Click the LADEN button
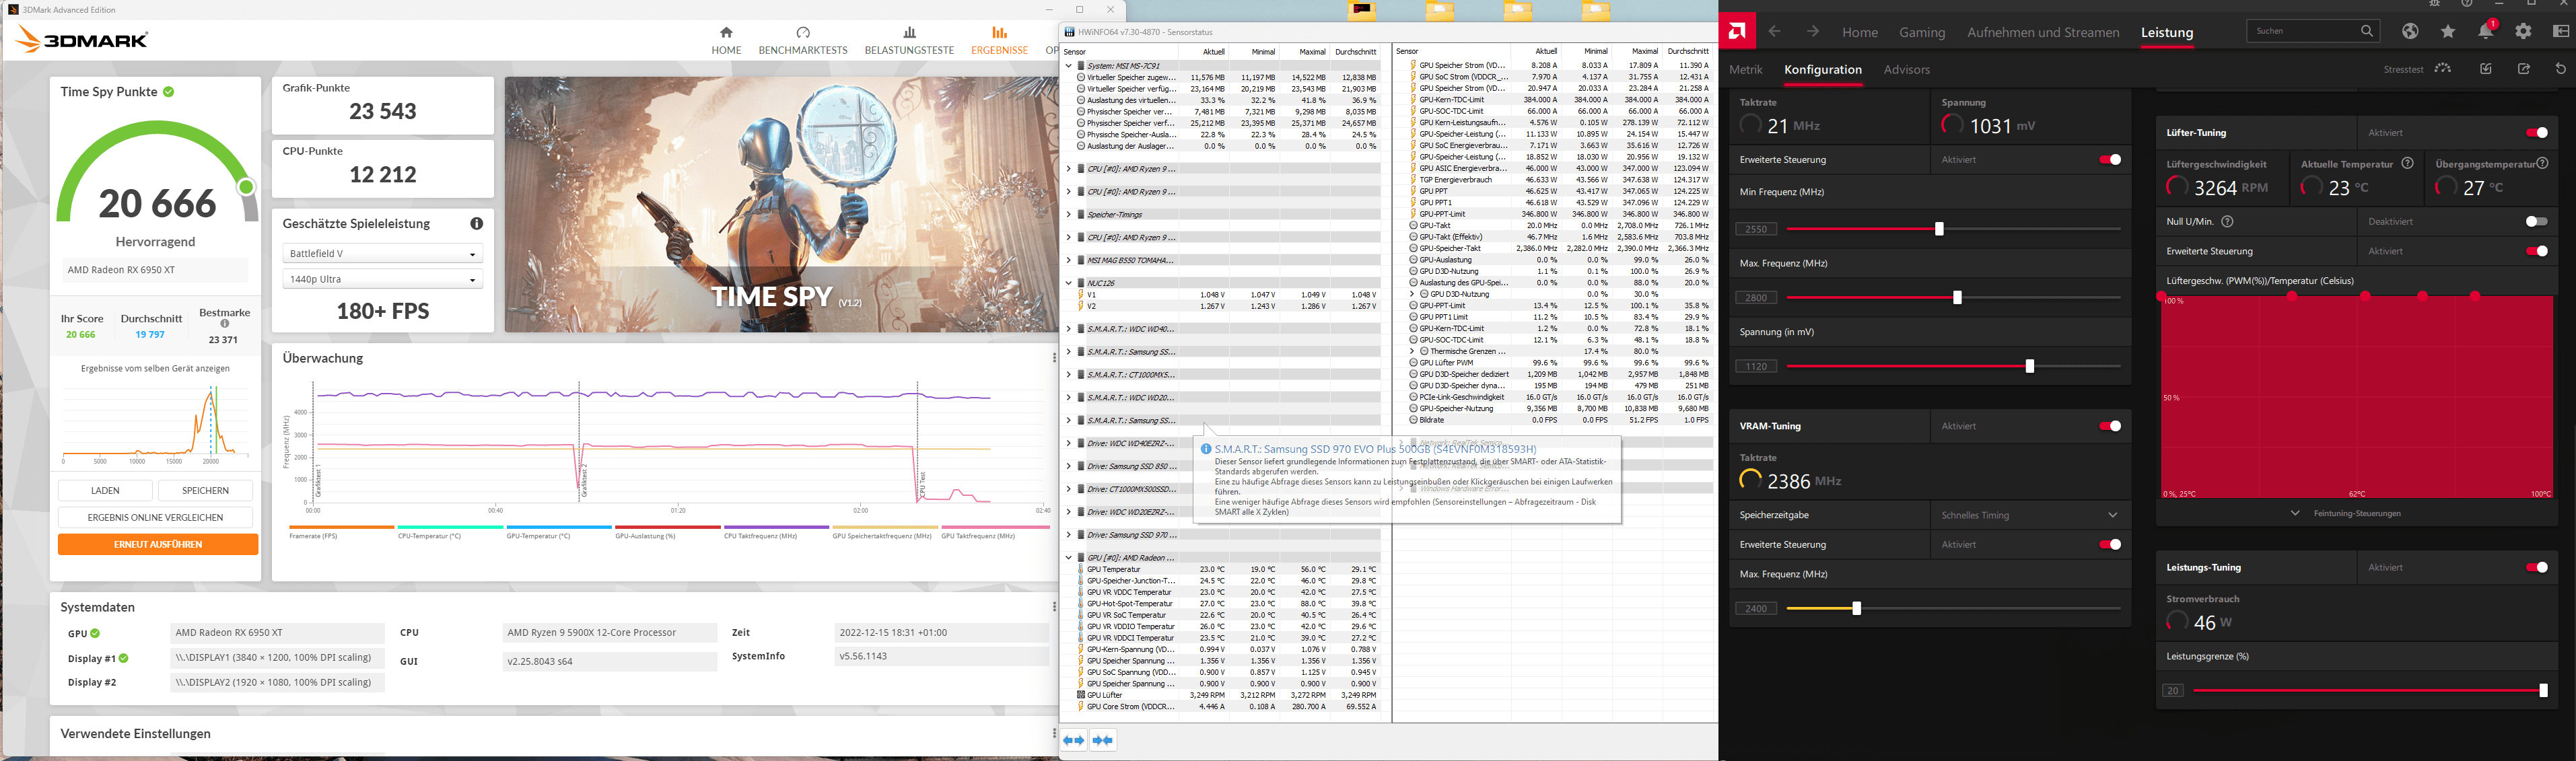Viewport: 2576px width, 761px height. pos(105,491)
